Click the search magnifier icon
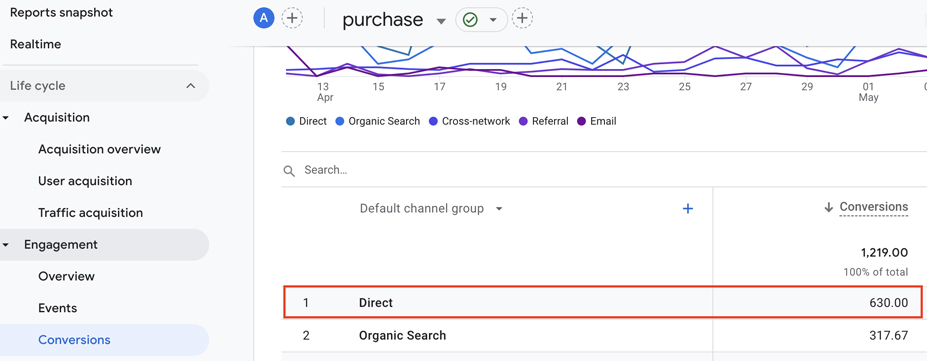The width and height of the screenshot is (927, 361). click(x=289, y=171)
